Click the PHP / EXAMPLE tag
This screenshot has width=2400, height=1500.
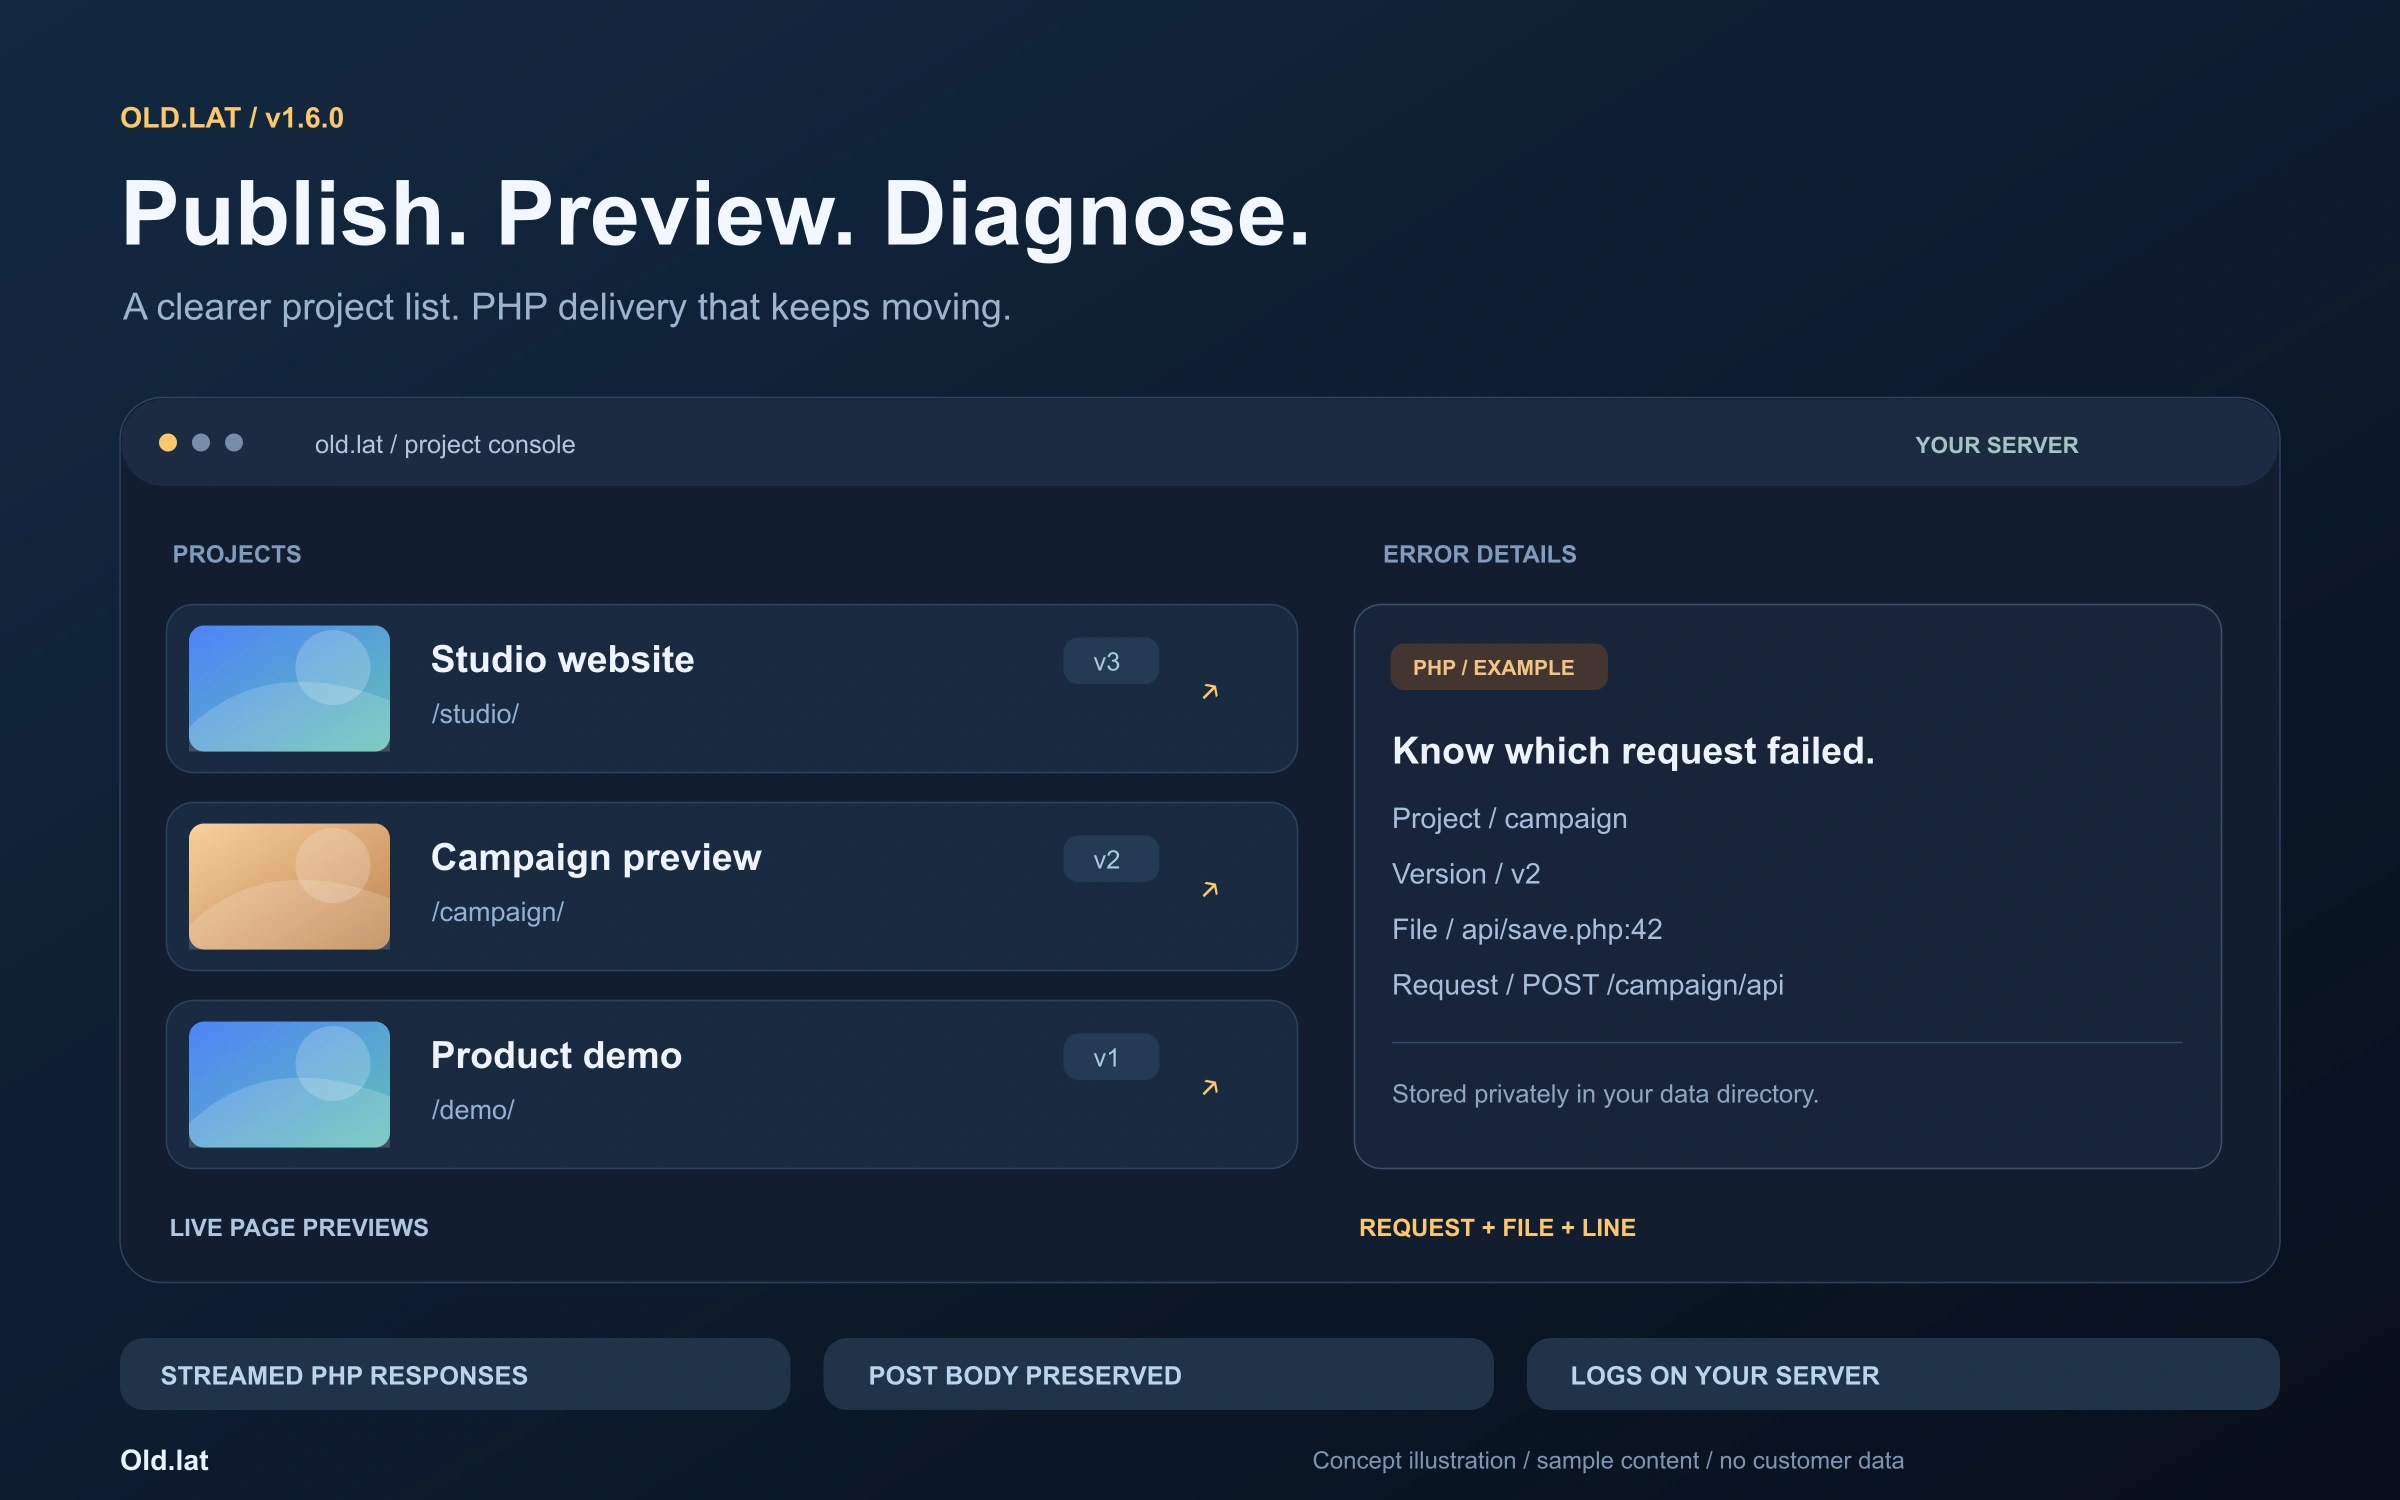[1498, 667]
